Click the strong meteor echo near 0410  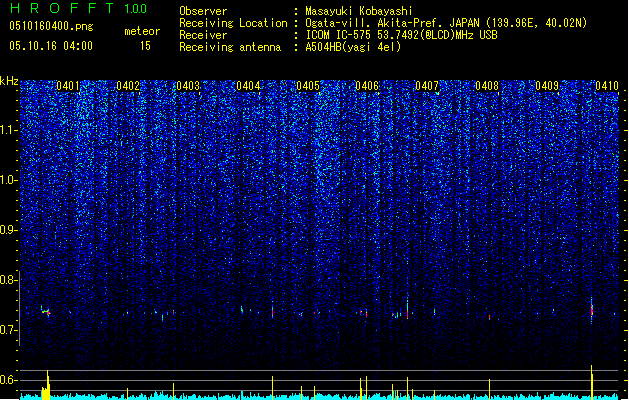tap(592, 311)
